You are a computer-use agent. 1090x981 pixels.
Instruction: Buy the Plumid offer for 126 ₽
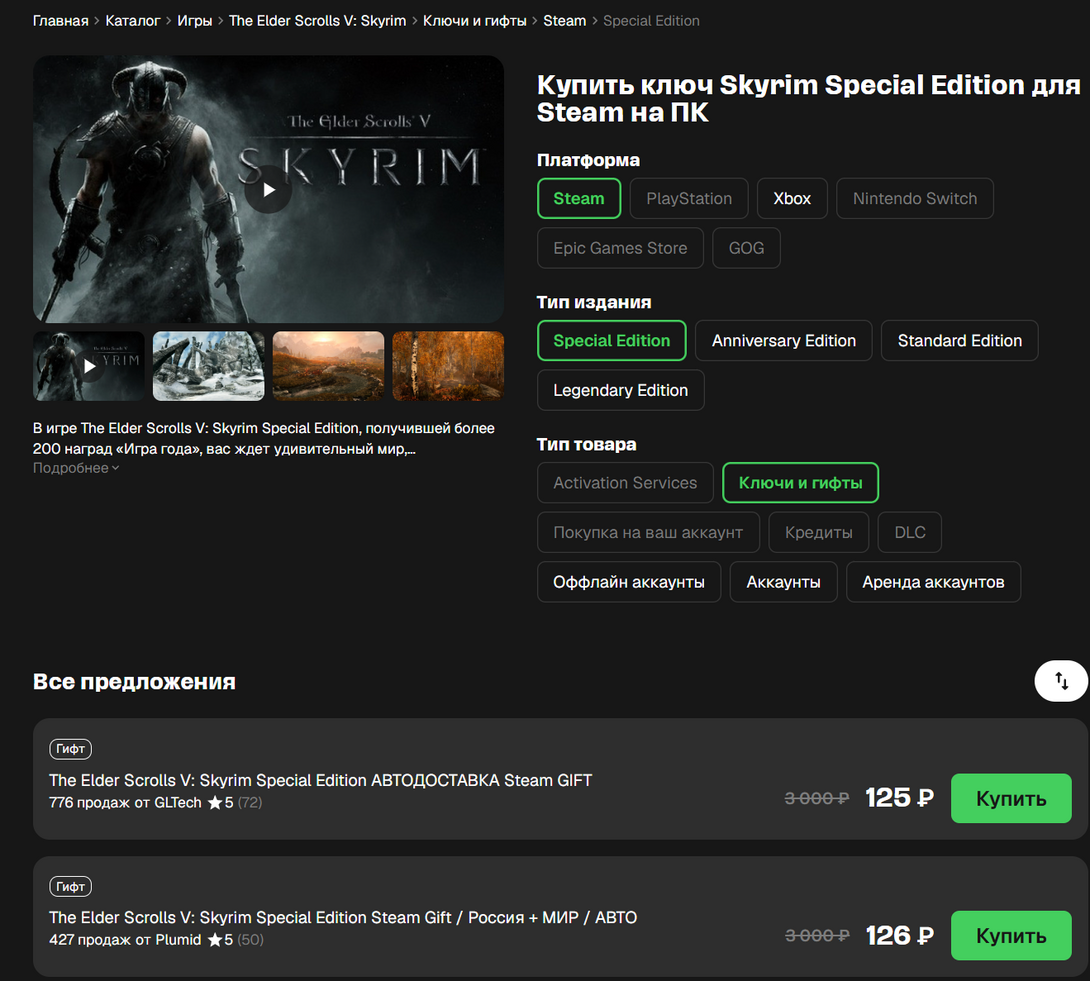pos(1011,935)
